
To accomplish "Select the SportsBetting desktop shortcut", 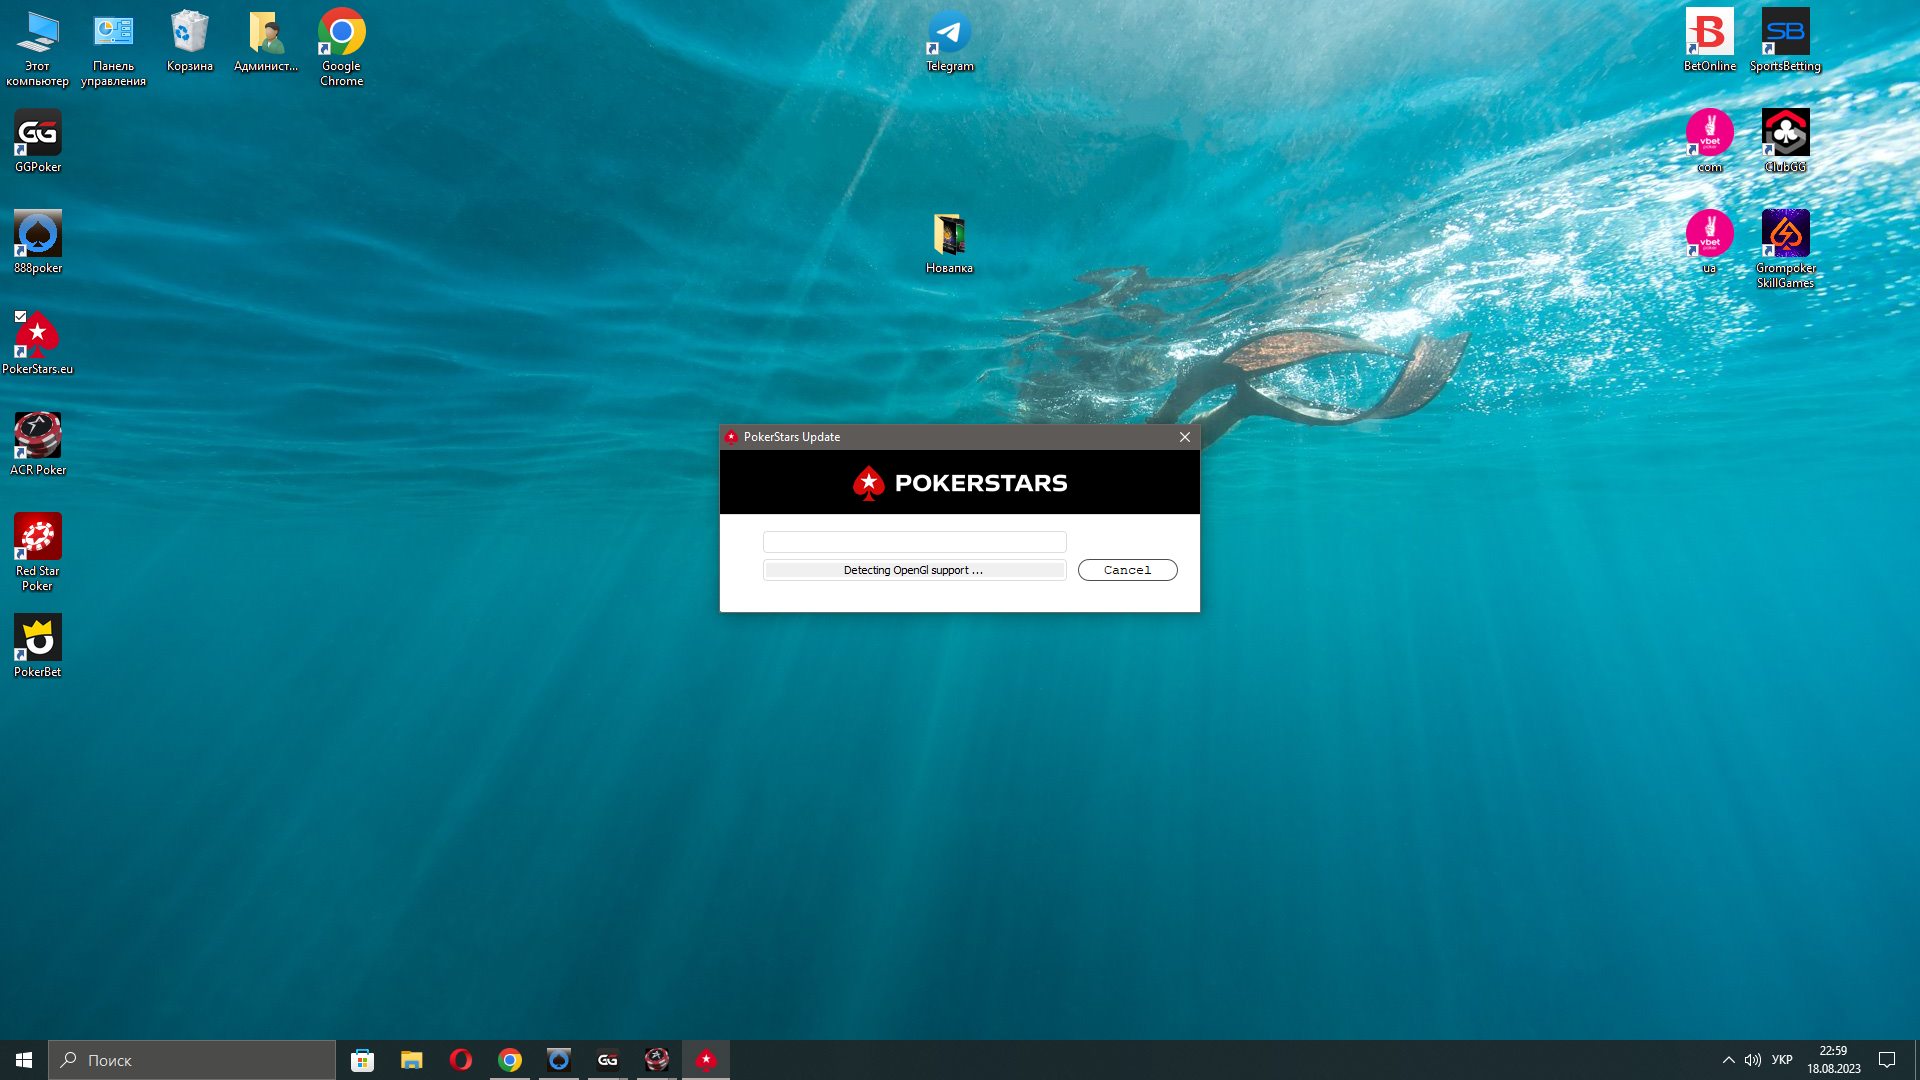I will [x=1785, y=40].
